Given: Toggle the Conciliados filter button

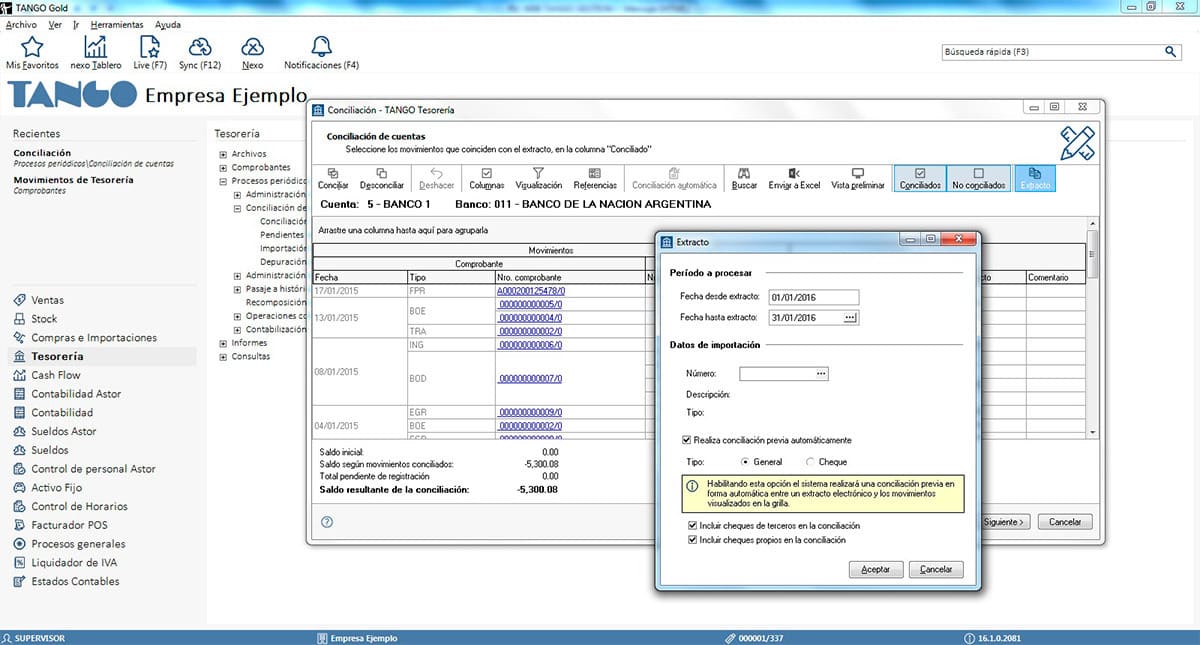Looking at the screenshot, I should (920, 179).
